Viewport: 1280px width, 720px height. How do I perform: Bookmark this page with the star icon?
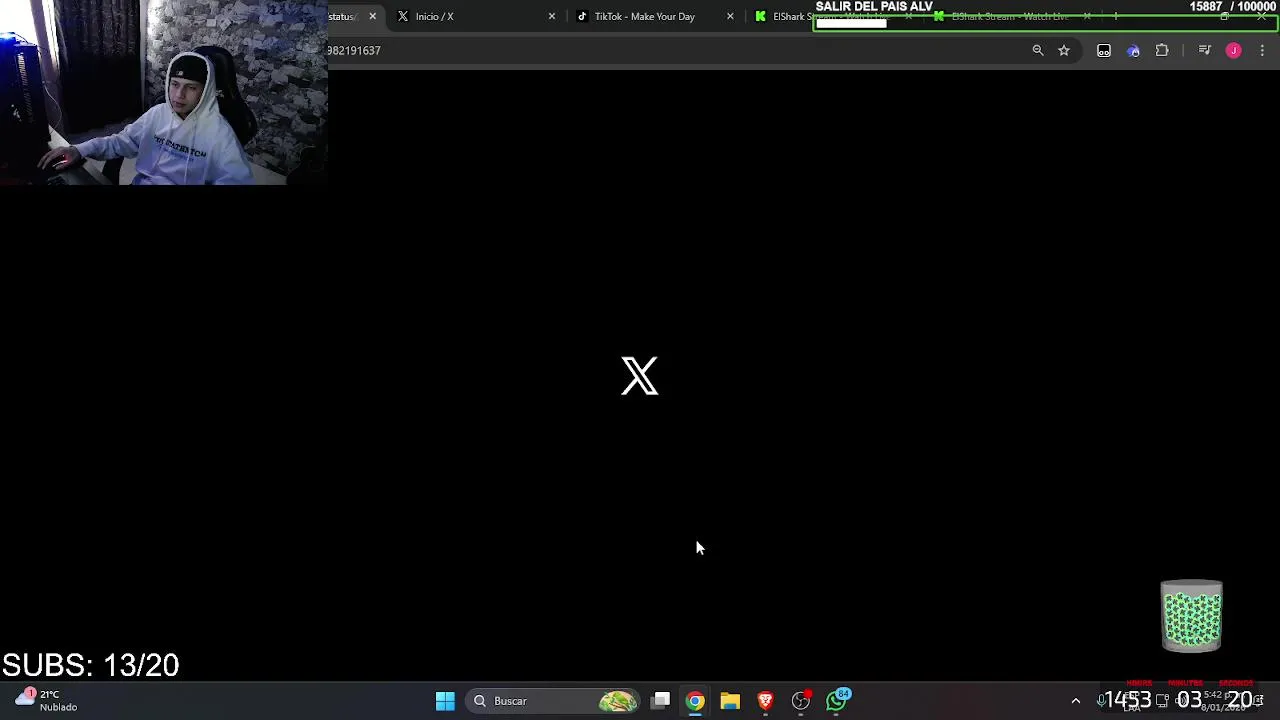point(1064,50)
